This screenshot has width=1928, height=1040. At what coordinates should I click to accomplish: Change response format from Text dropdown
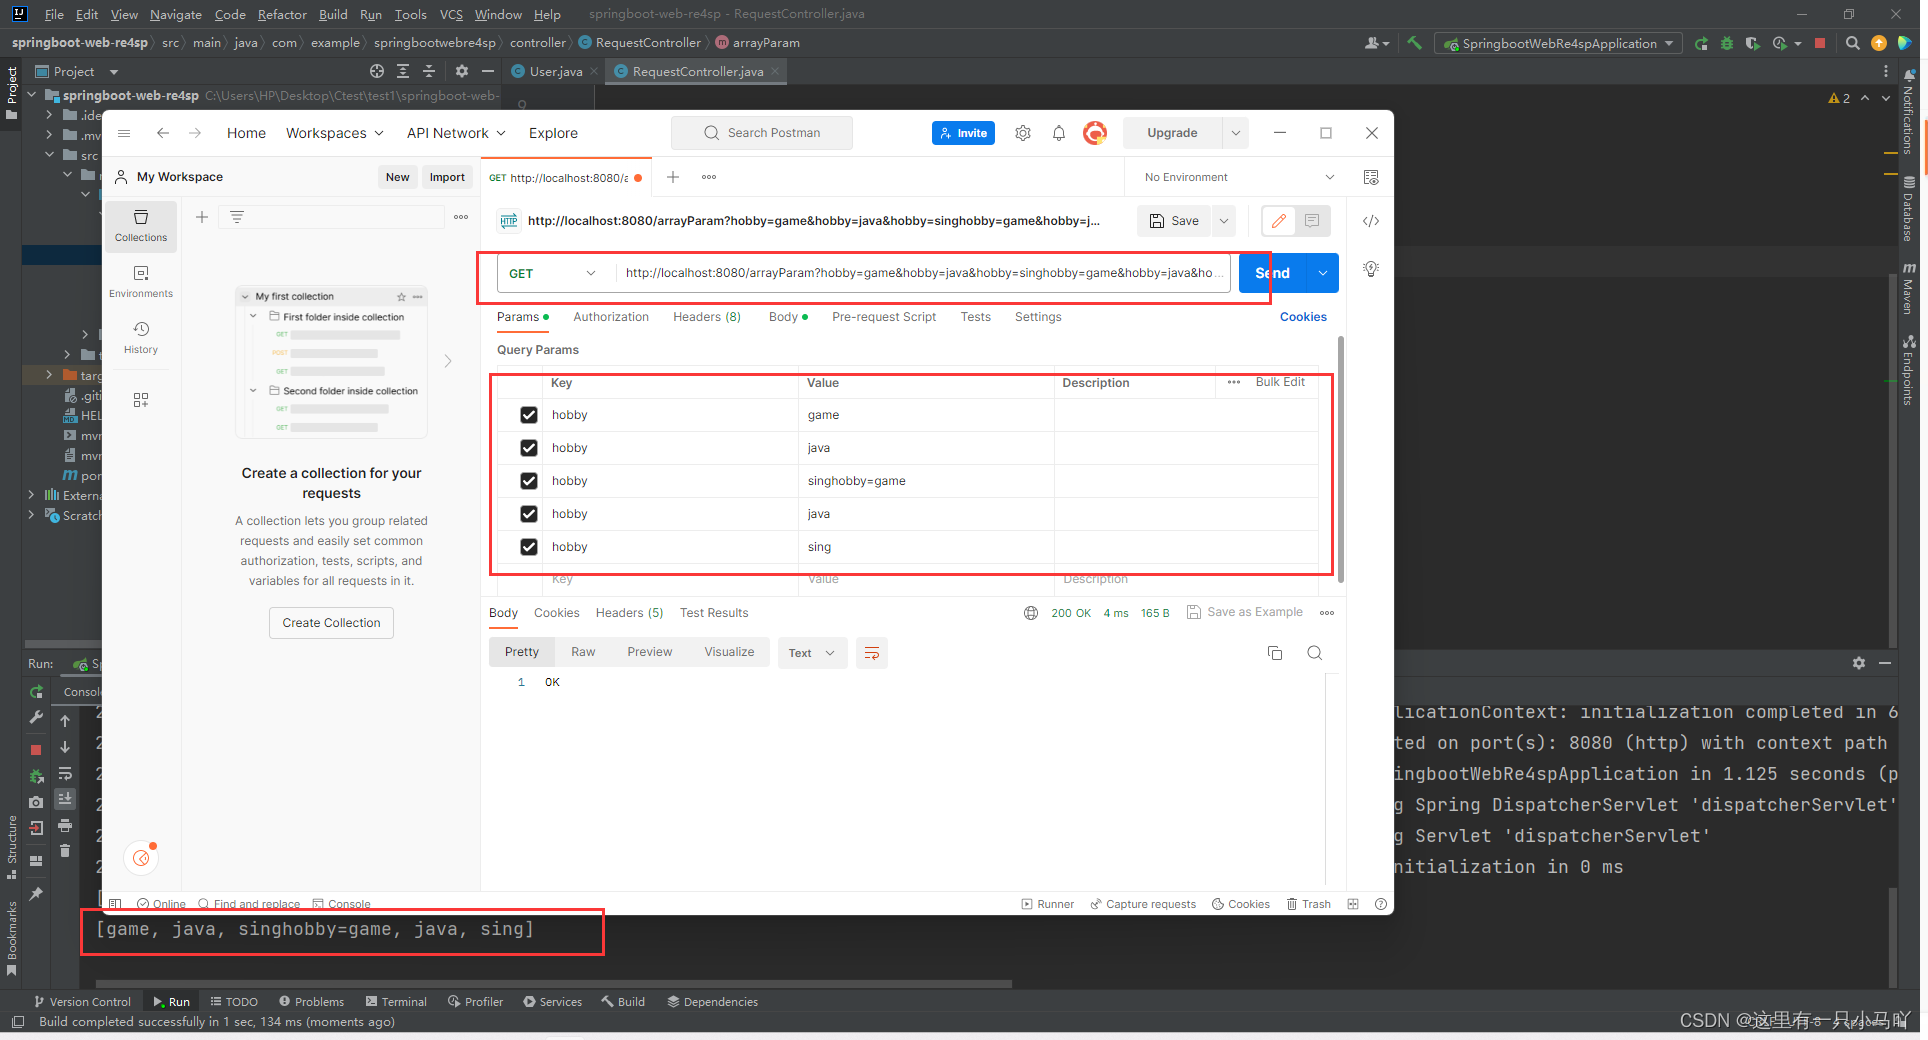pyautogui.click(x=812, y=653)
